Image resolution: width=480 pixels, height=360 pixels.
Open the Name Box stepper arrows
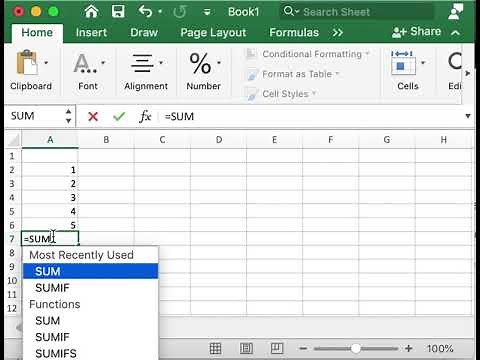68,116
